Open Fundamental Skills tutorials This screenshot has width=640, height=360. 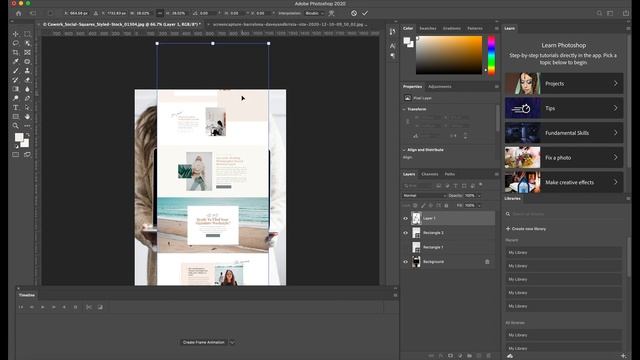[x=564, y=133]
